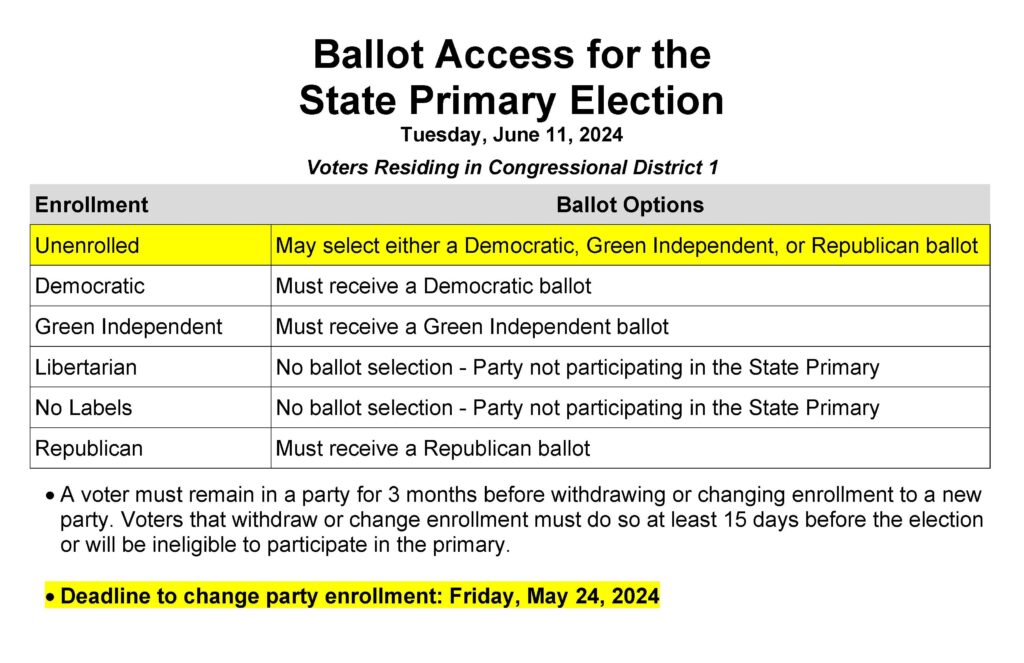Click "Must receive a Green Independent ballot" cell

[x=472, y=327]
